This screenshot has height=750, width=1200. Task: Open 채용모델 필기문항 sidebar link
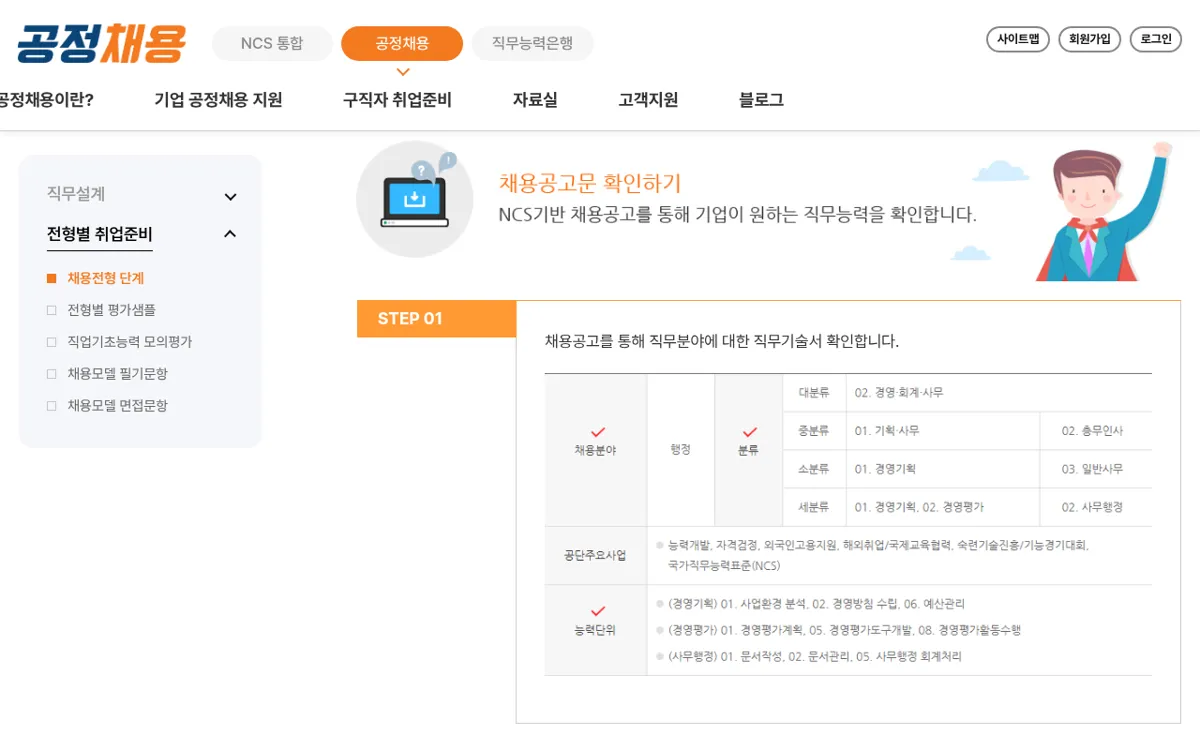coord(117,374)
